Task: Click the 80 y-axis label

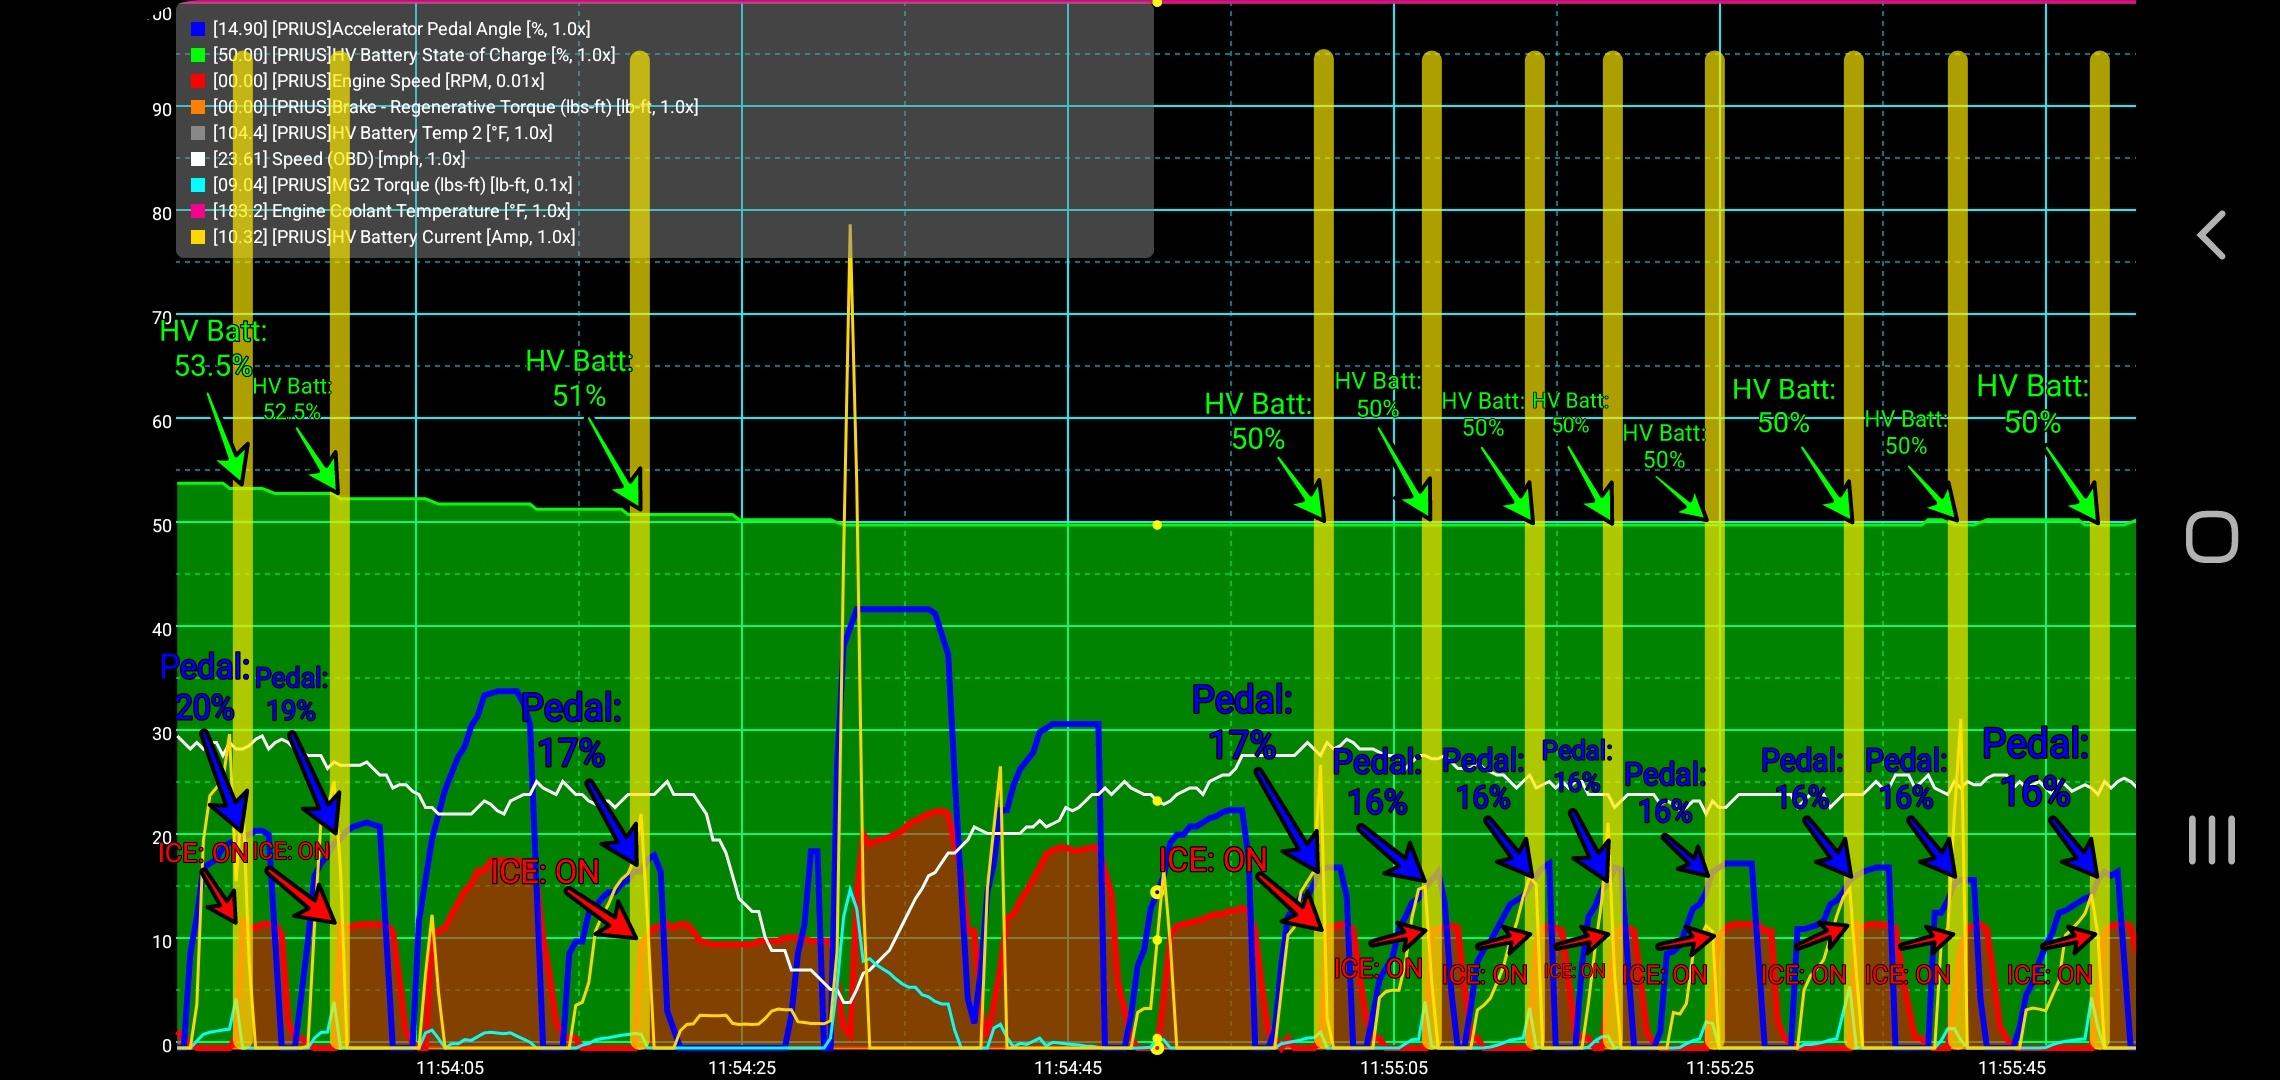Action: pyautogui.click(x=162, y=213)
